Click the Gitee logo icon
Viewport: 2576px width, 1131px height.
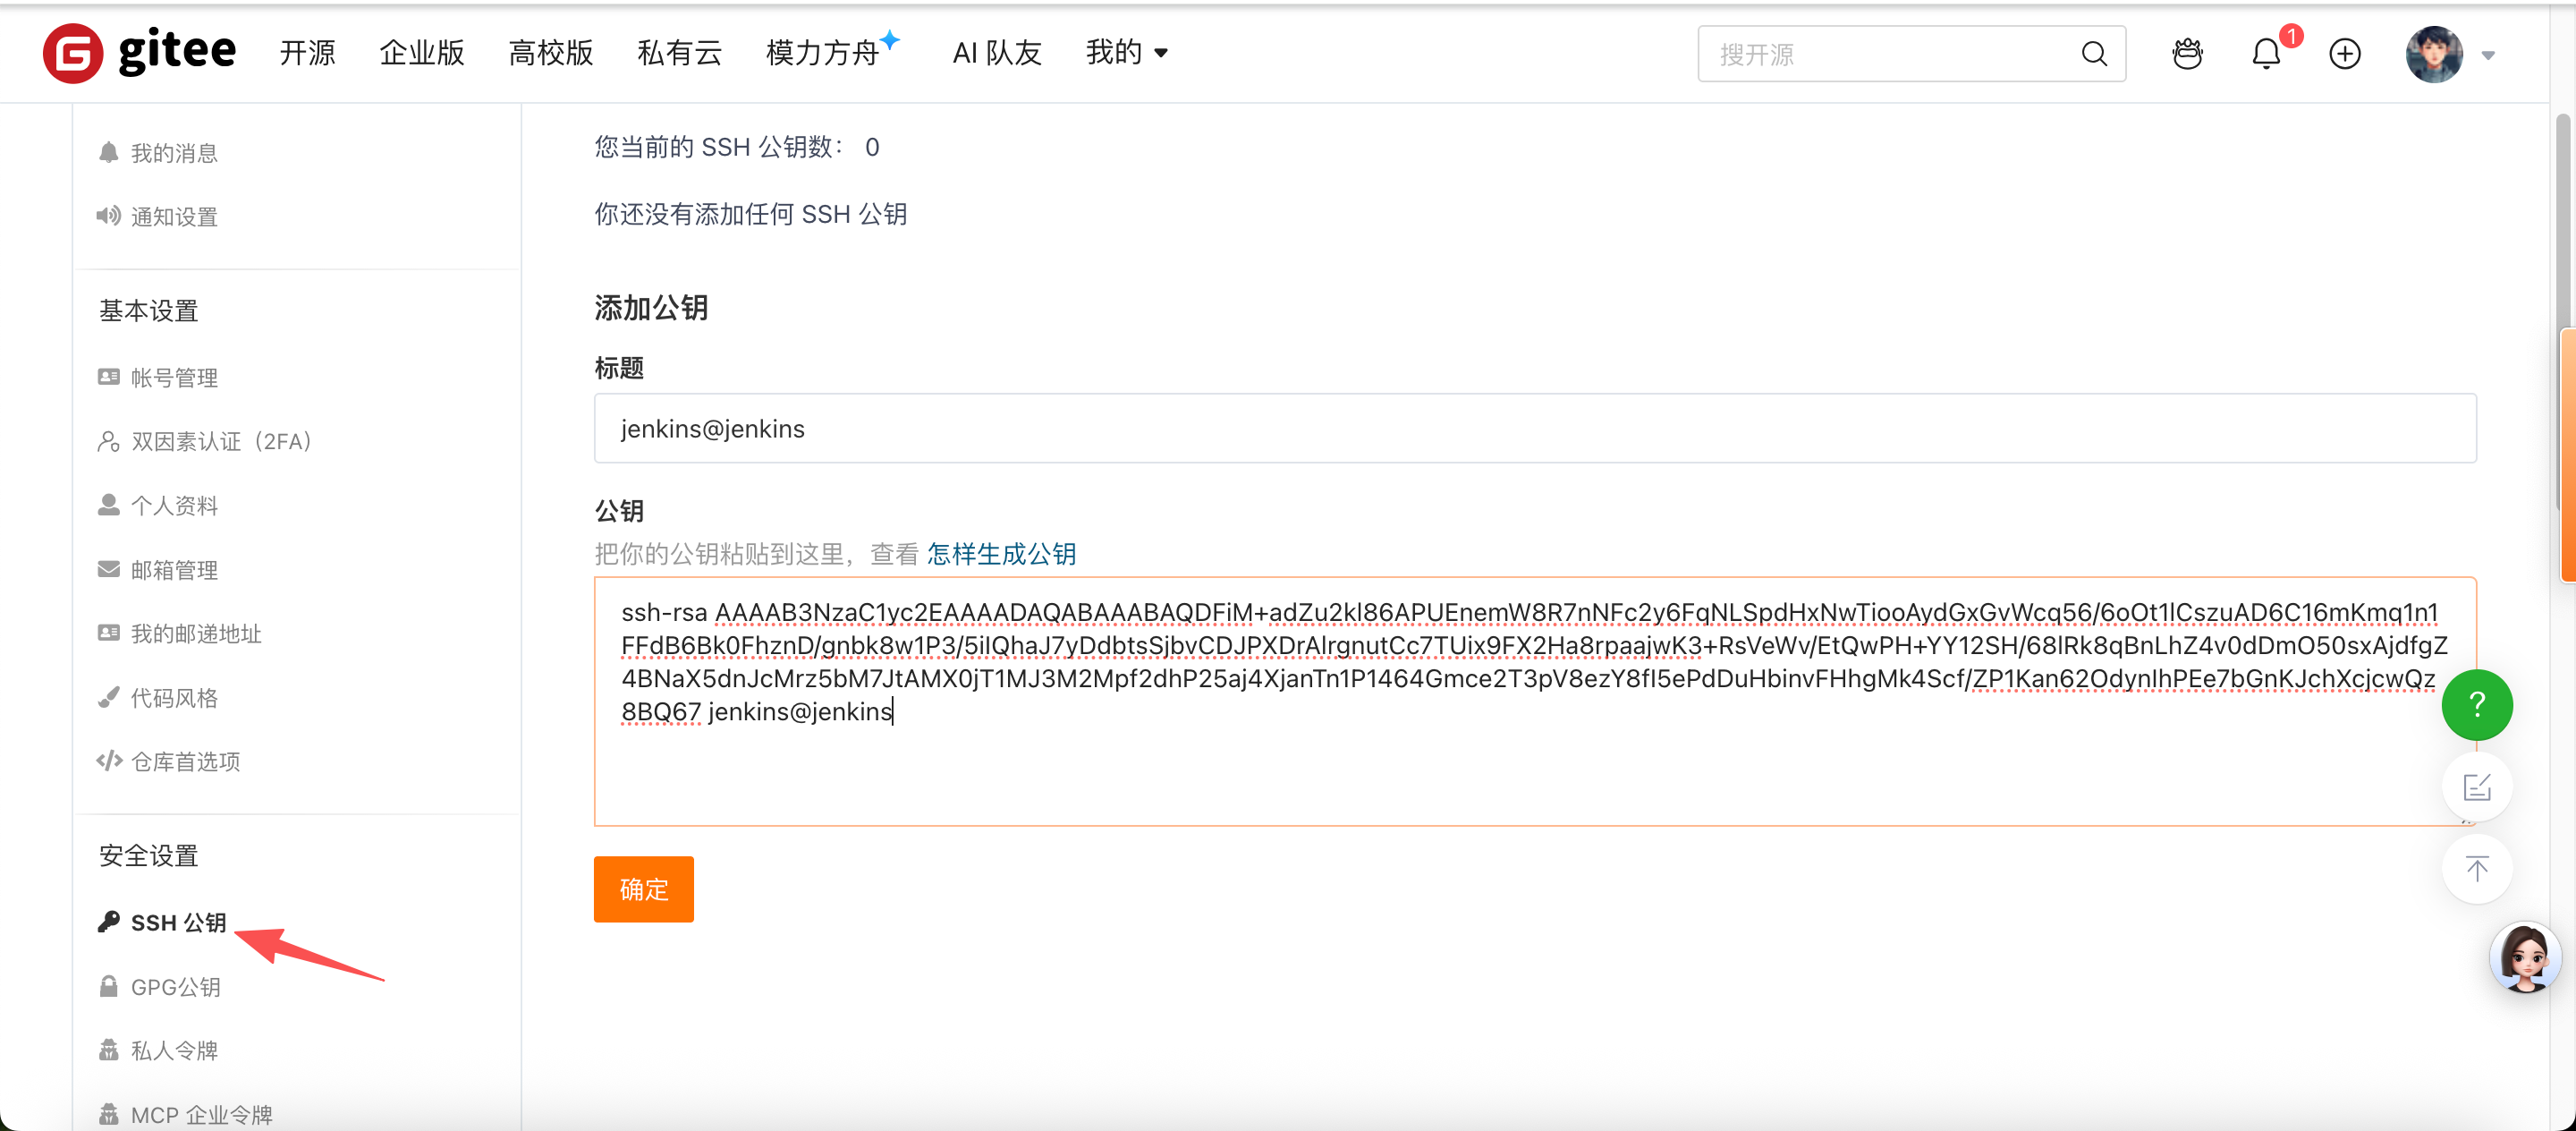pyautogui.click(x=72, y=53)
